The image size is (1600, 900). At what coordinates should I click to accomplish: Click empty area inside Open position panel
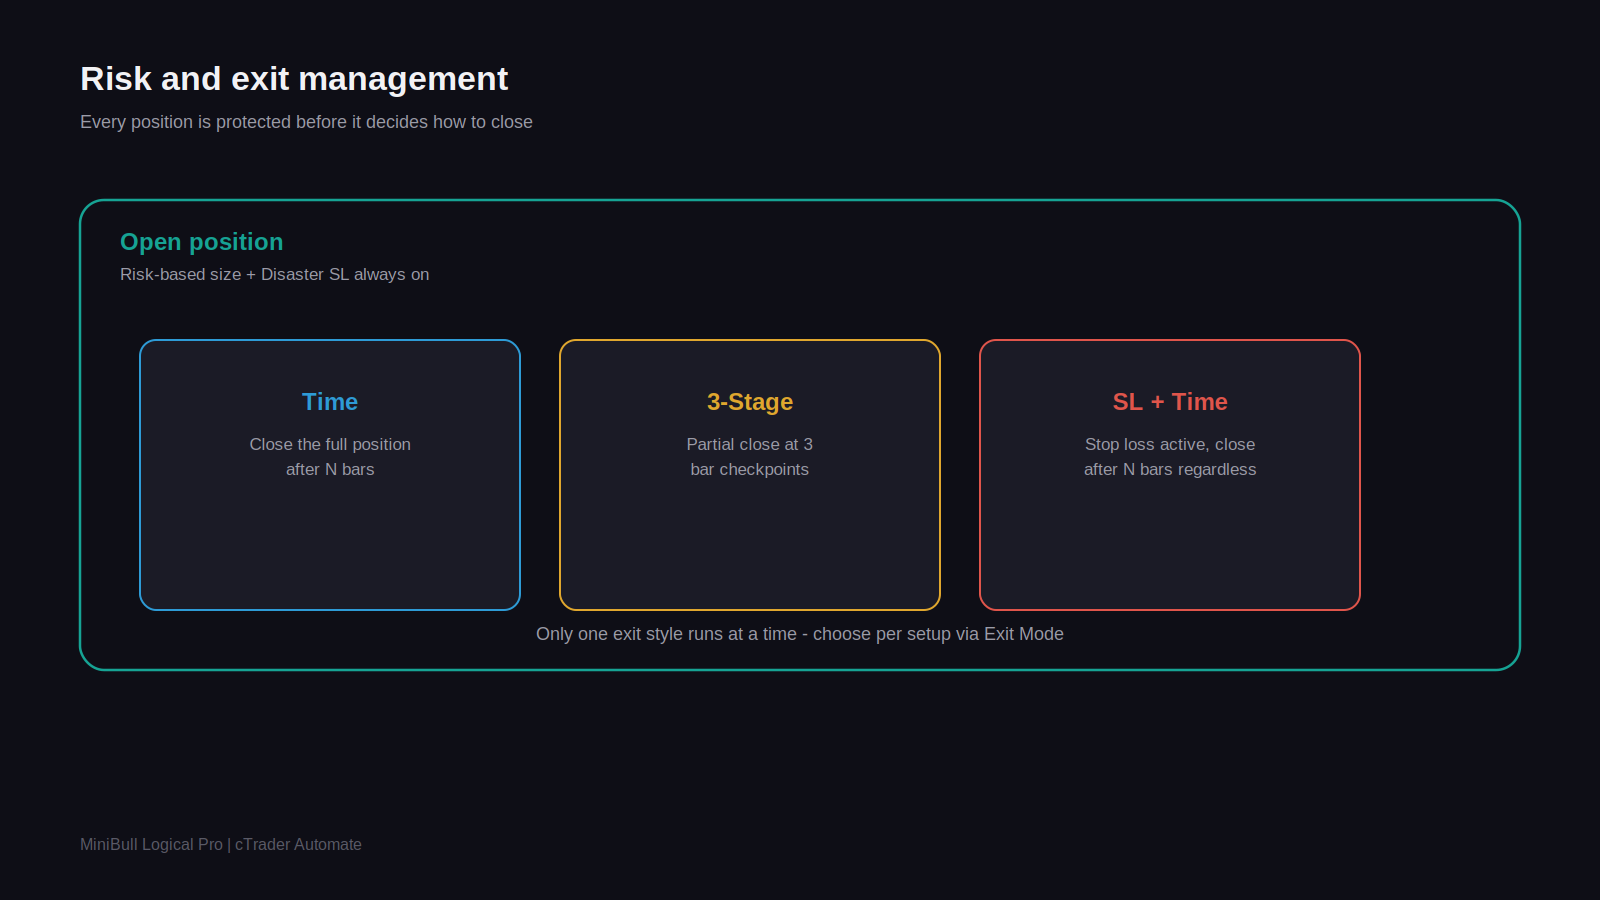[1440, 470]
